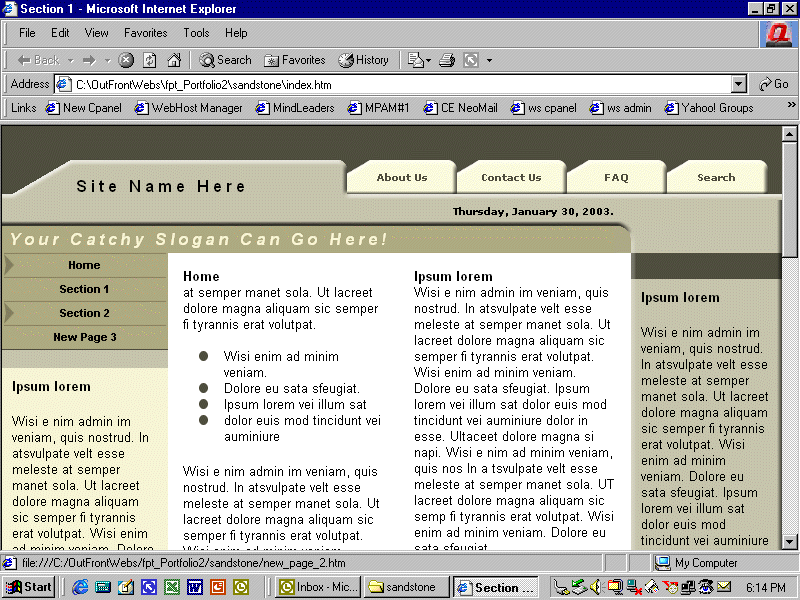Image resolution: width=800 pixels, height=600 pixels.
Task: Show the History pane from the toolbar
Action: pos(363,60)
